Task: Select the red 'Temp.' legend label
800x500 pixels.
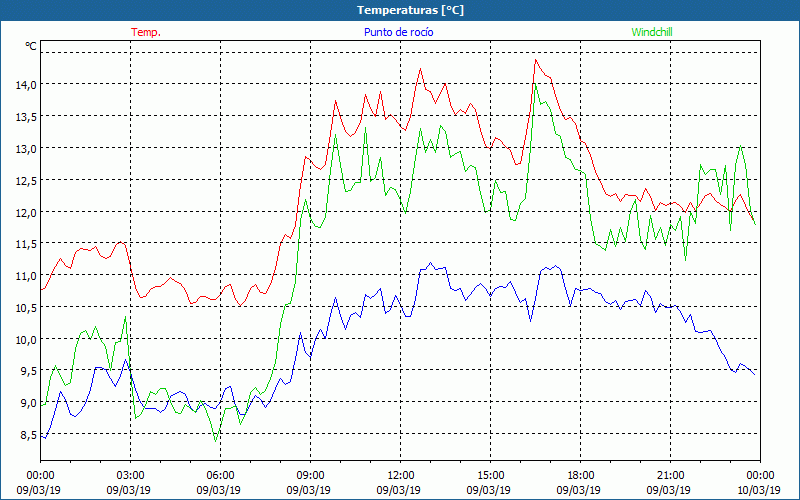Action: (146, 32)
